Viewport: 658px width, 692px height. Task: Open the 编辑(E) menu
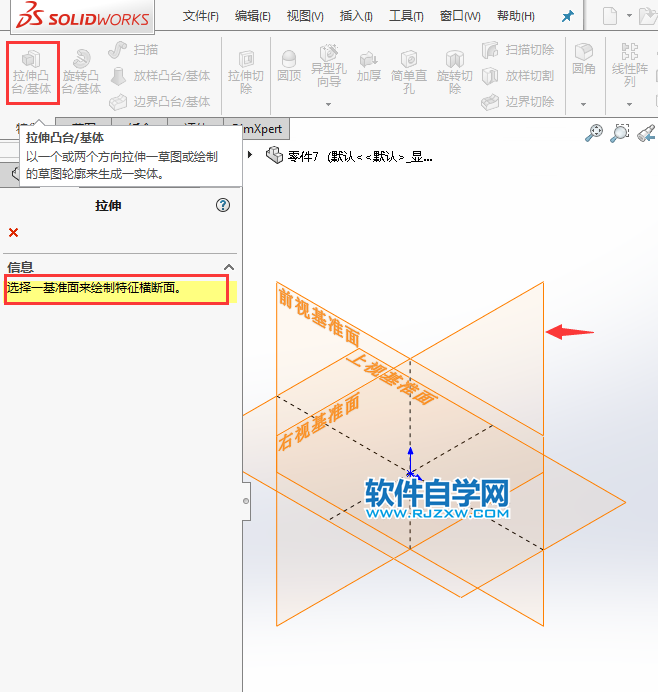(x=252, y=16)
